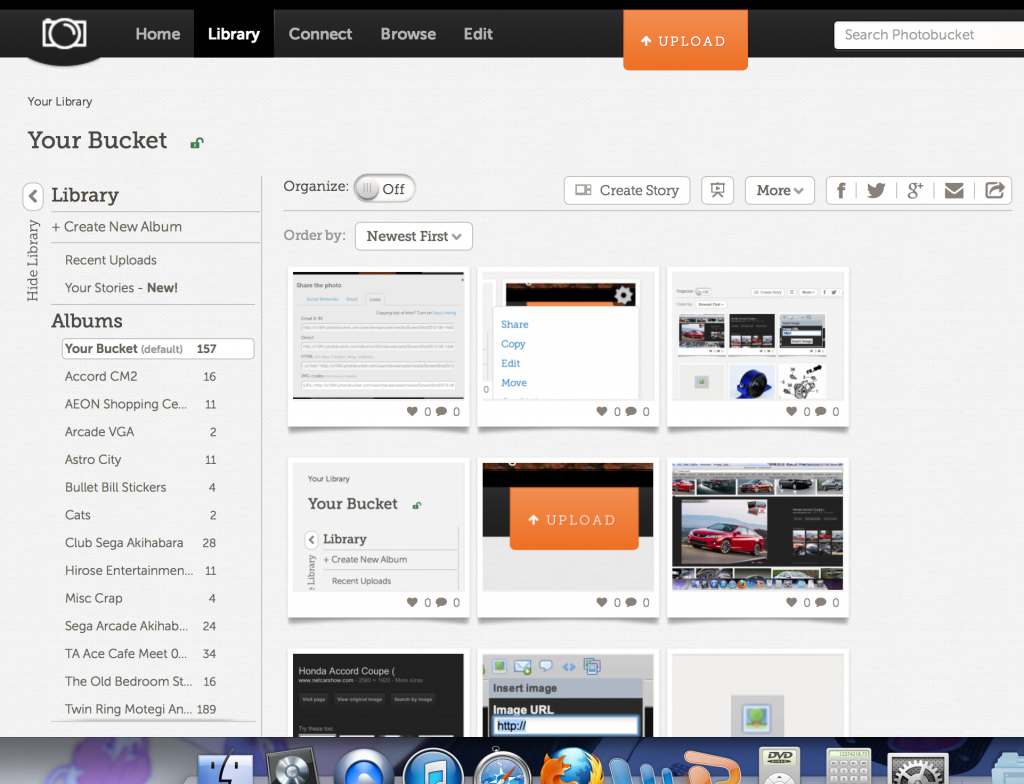Open the 'Club Sega Akihabara' album

tap(140, 543)
